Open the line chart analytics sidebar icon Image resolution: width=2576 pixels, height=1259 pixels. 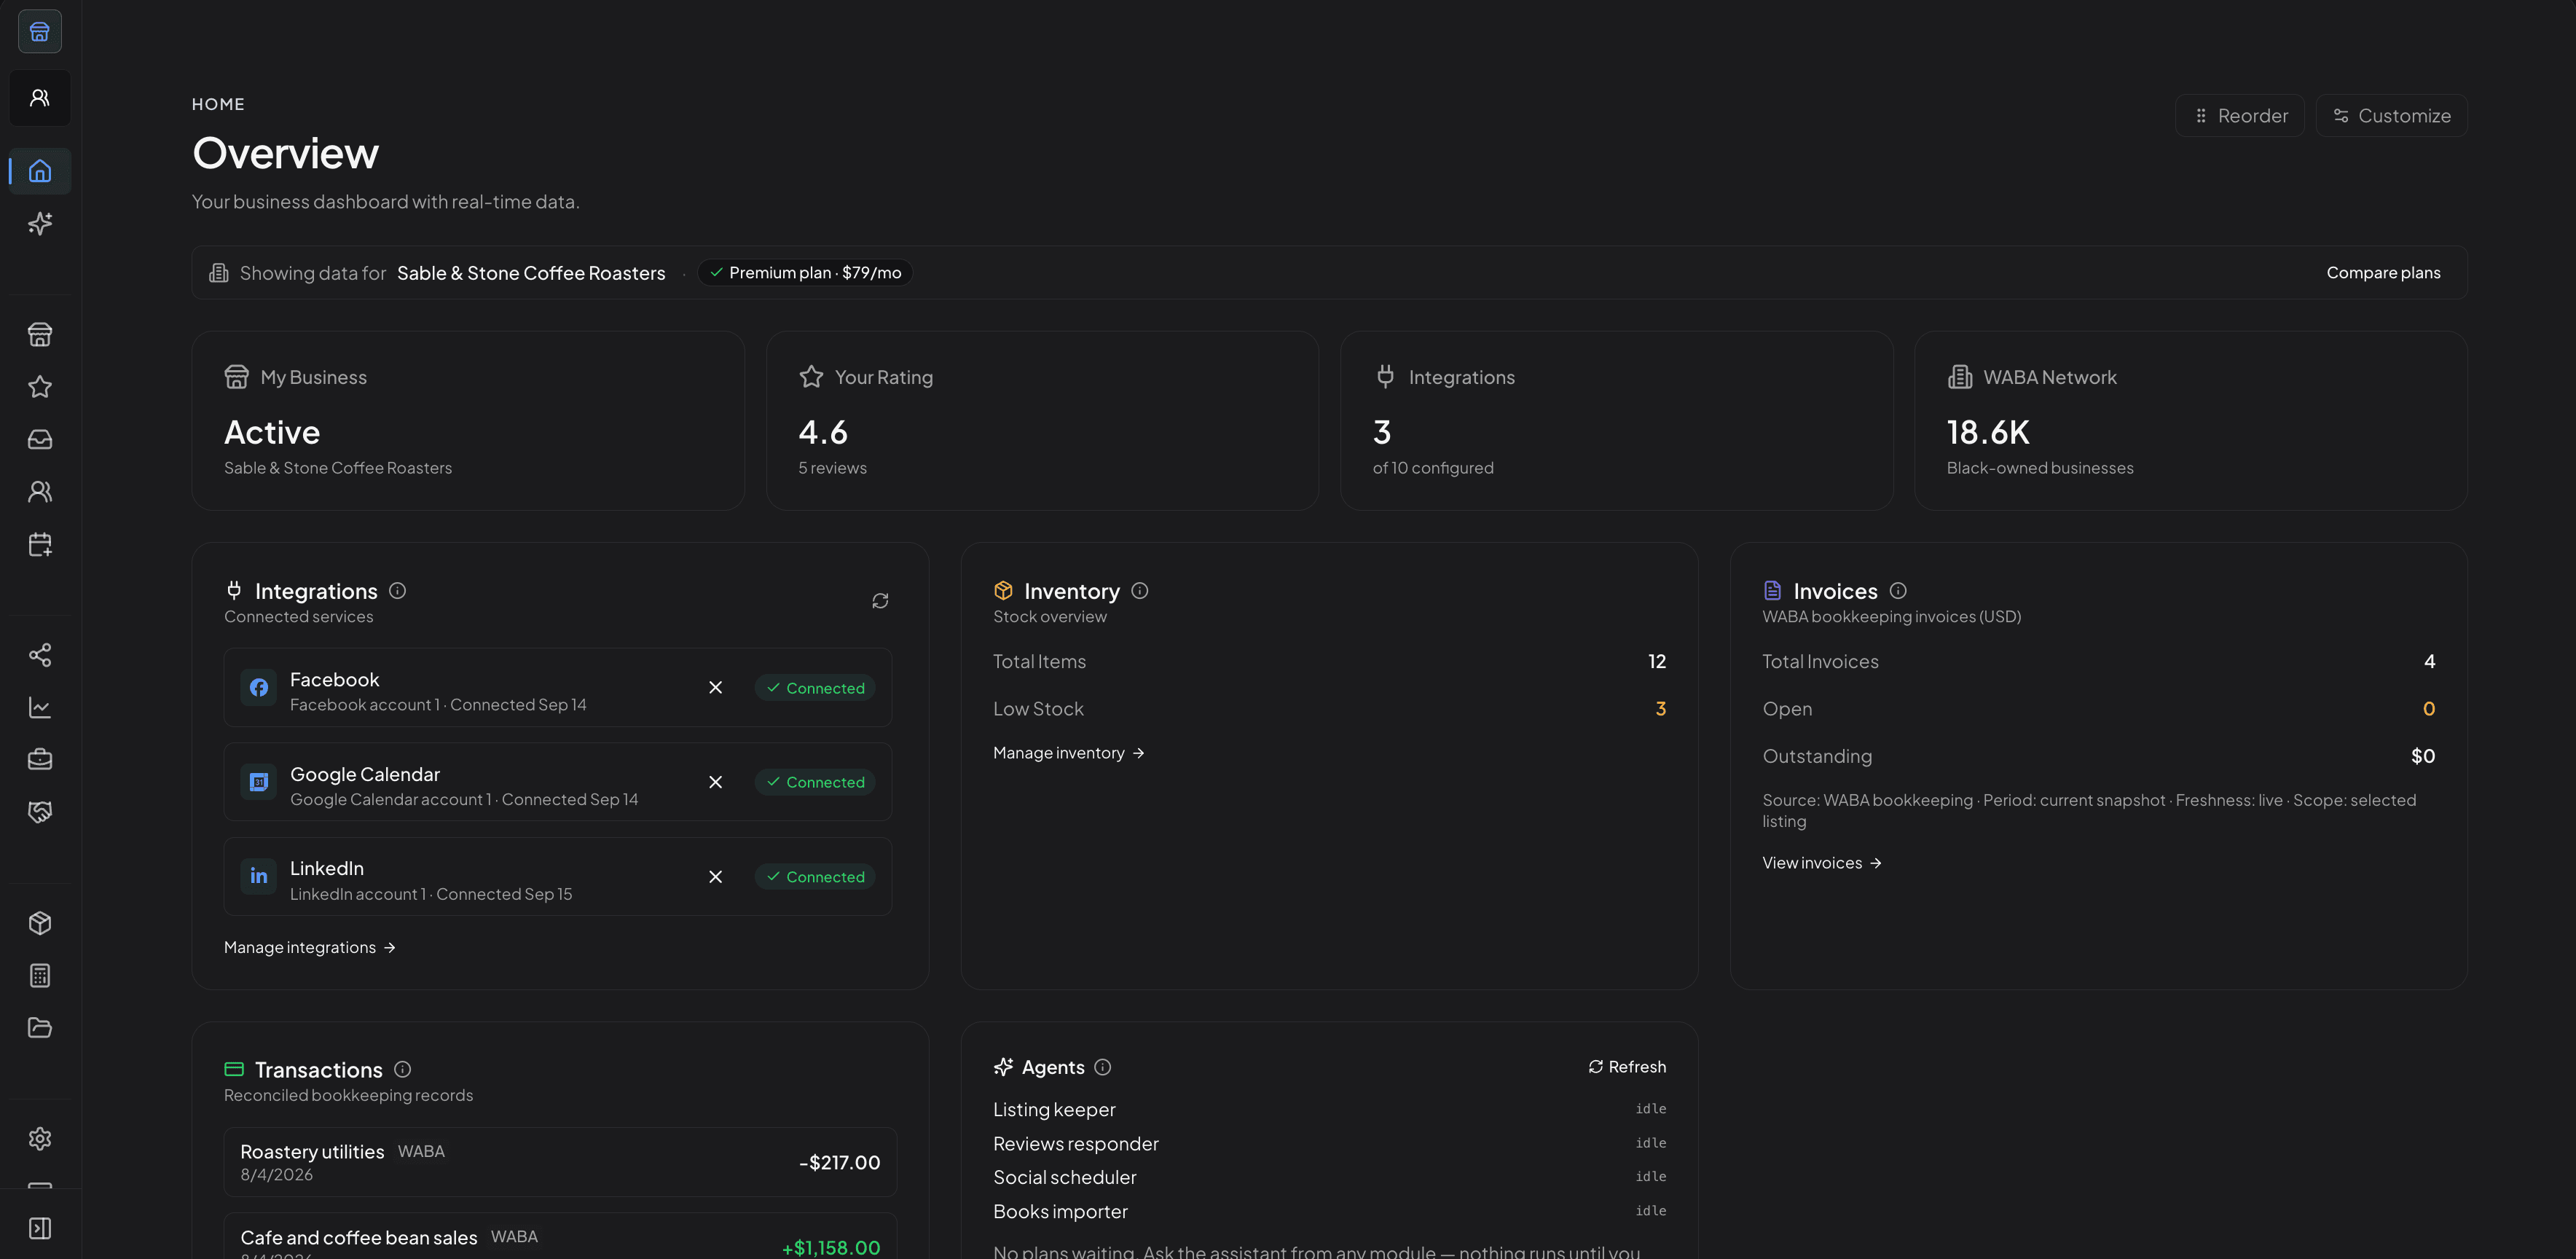click(40, 707)
